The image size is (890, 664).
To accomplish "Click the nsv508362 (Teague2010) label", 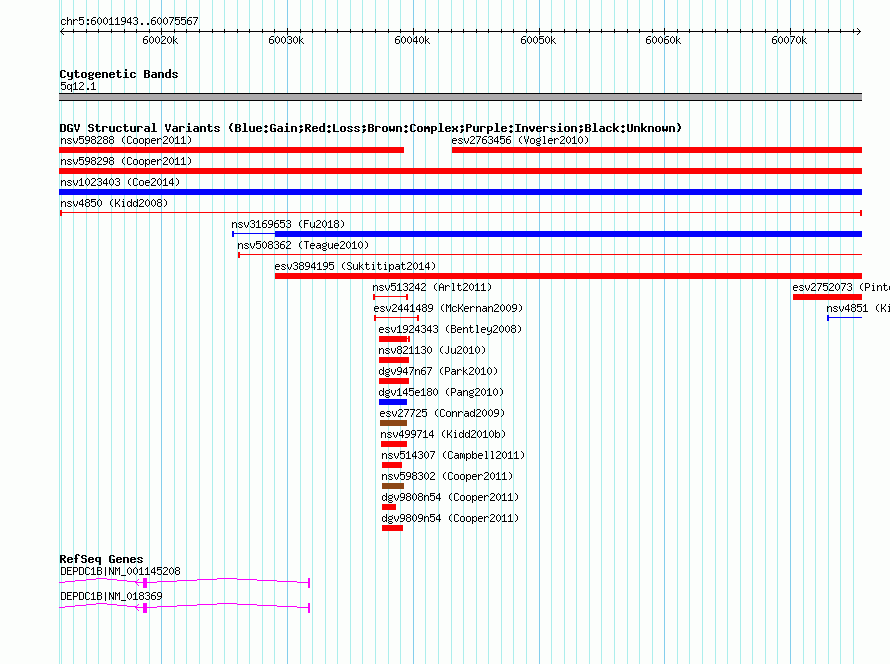I will [303, 245].
